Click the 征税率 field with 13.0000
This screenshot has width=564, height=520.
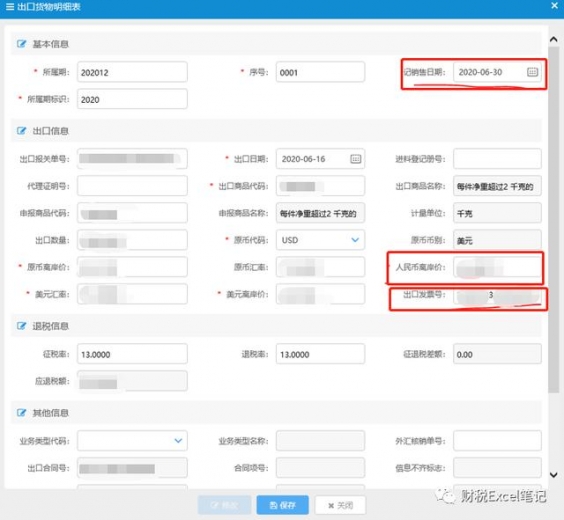[x=132, y=354]
